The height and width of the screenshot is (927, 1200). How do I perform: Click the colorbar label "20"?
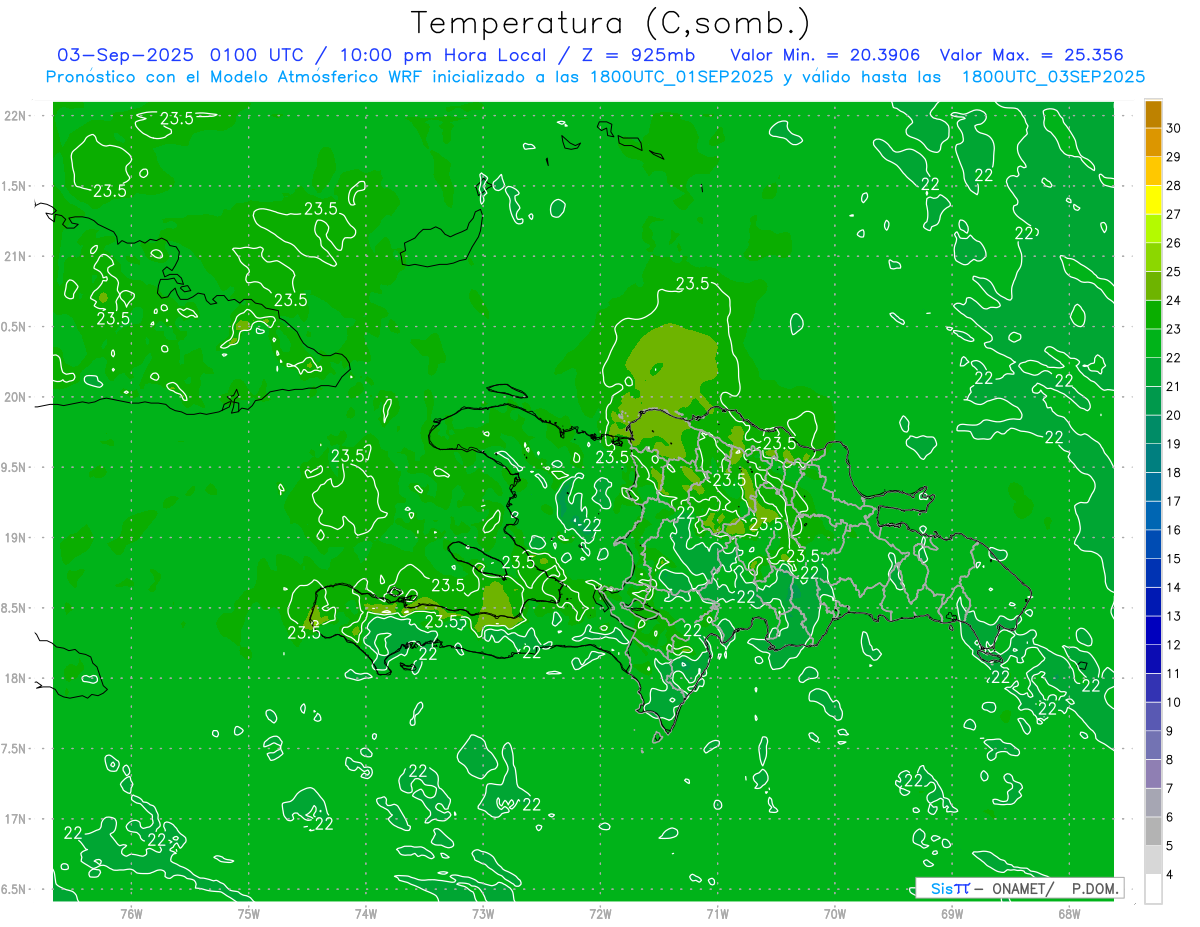(1174, 415)
